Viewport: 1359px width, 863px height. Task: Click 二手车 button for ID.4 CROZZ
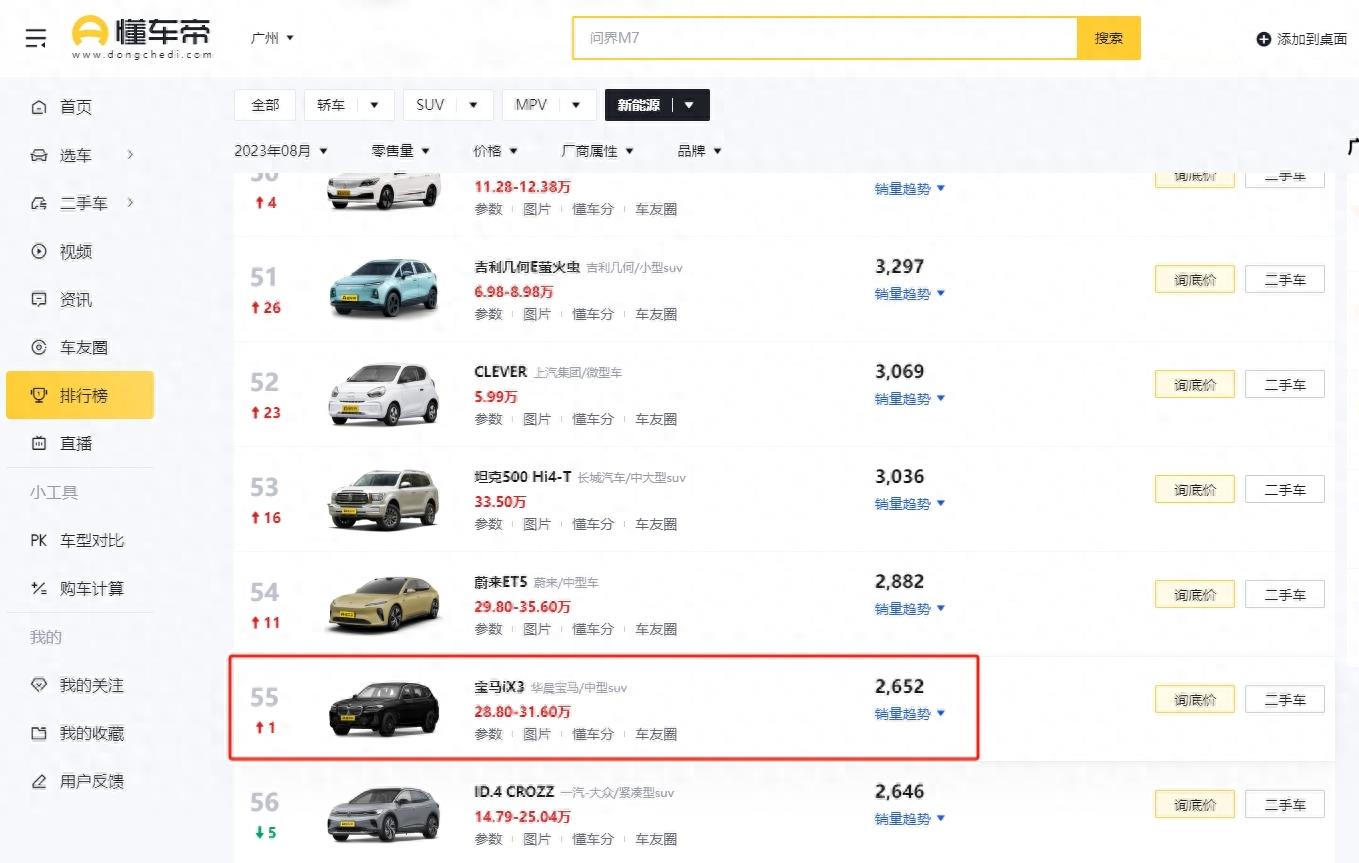tap(1285, 804)
